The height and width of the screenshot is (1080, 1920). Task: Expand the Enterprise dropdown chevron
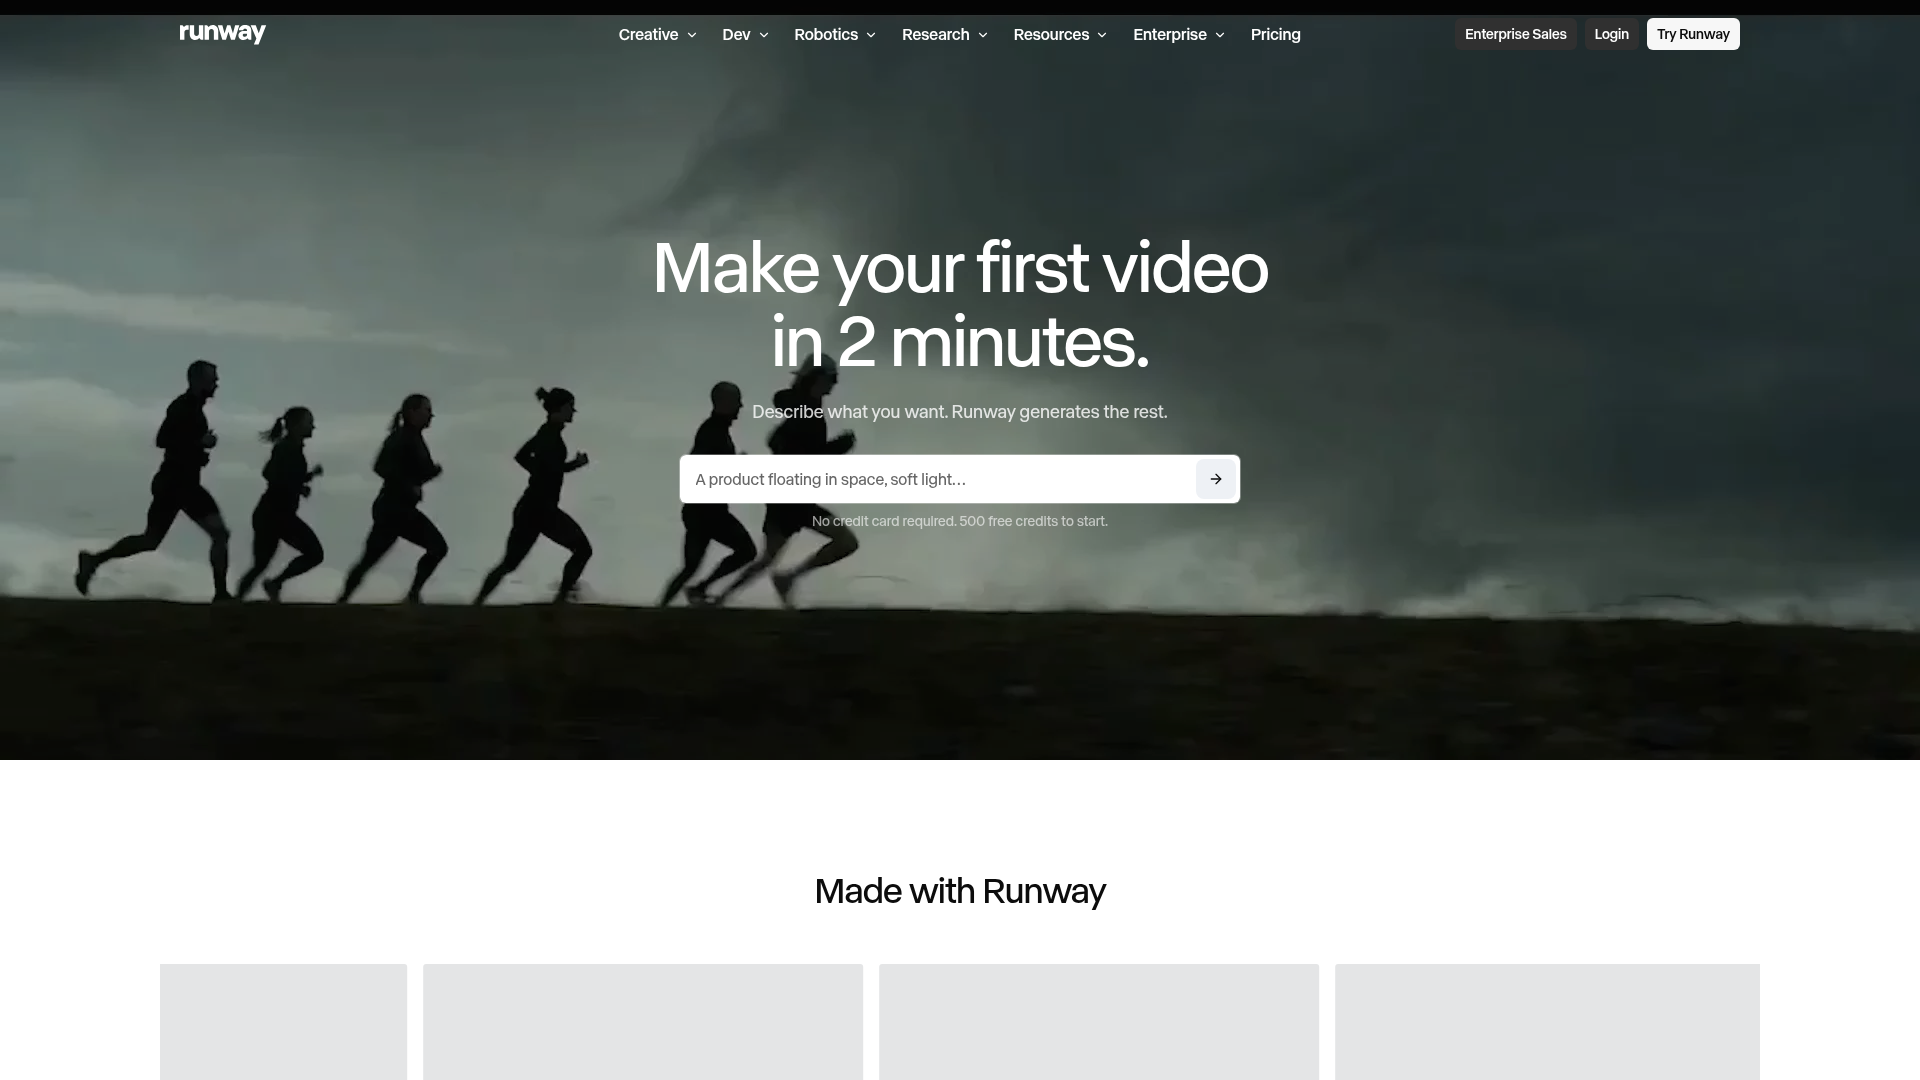[x=1220, y=35]
